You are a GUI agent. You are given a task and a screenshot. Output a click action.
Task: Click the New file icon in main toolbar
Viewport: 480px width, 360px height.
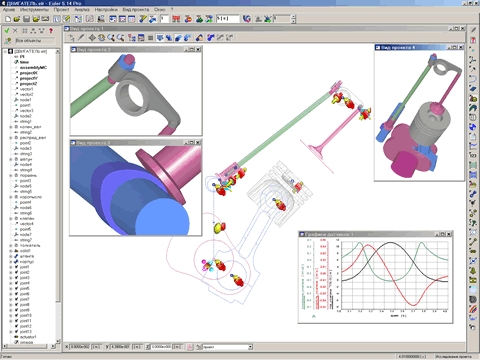click(x=8, y=19)
